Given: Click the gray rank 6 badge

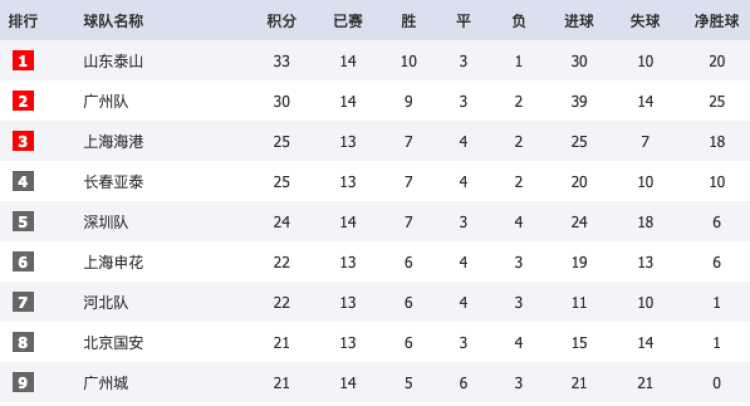Looking at the screenshot, I should click(x=24, y=262).
